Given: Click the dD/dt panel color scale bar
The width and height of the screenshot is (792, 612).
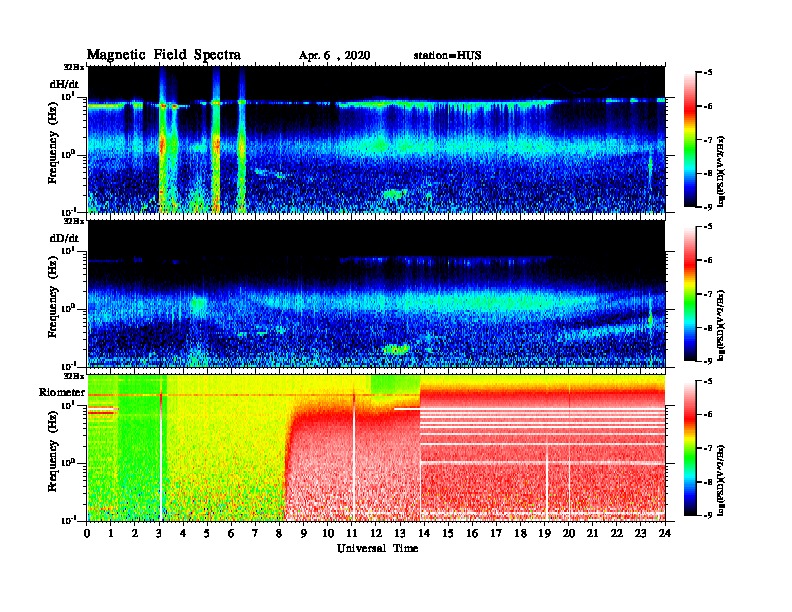Looking at the screenshot, I should 689,293.
